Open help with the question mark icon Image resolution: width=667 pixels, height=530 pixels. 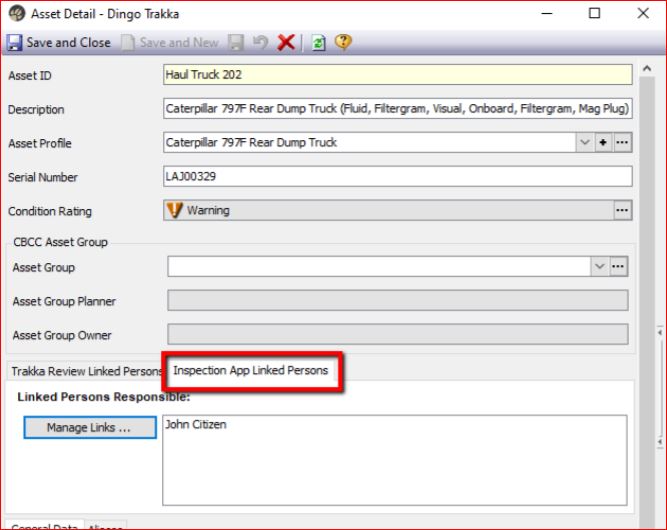(343, 43)
